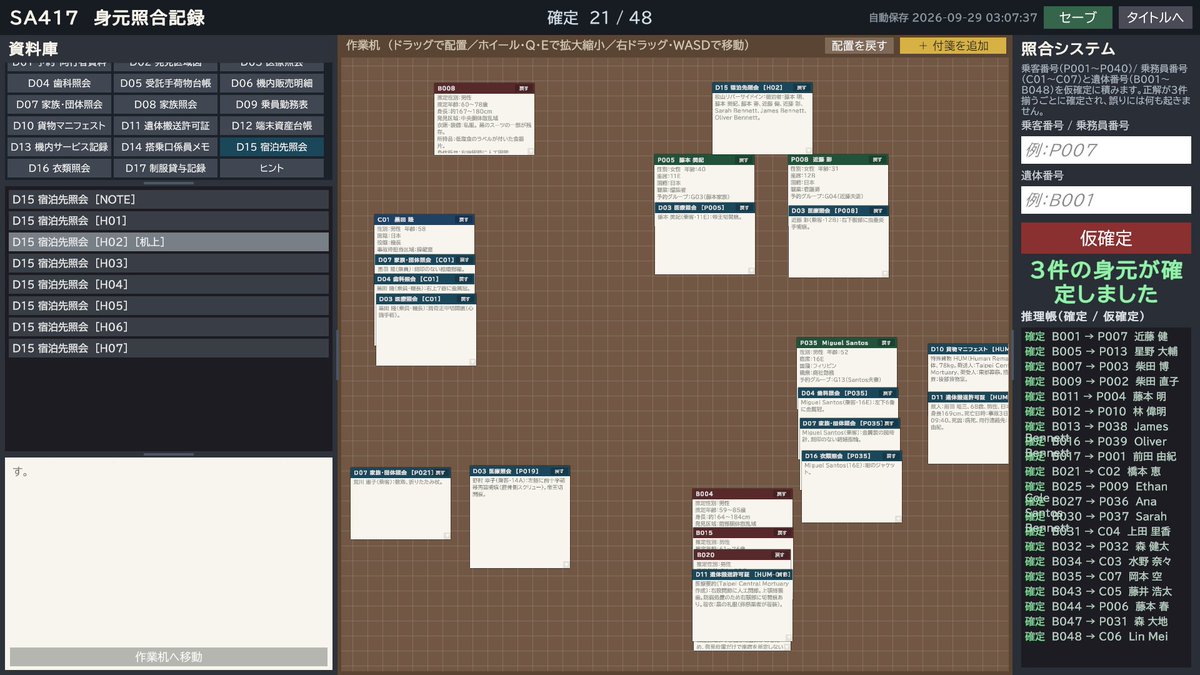The width and height of the screenshot is (1200, 675).
Task: Switch to D09 乗員勤務表 category
Action: point(271,105)
